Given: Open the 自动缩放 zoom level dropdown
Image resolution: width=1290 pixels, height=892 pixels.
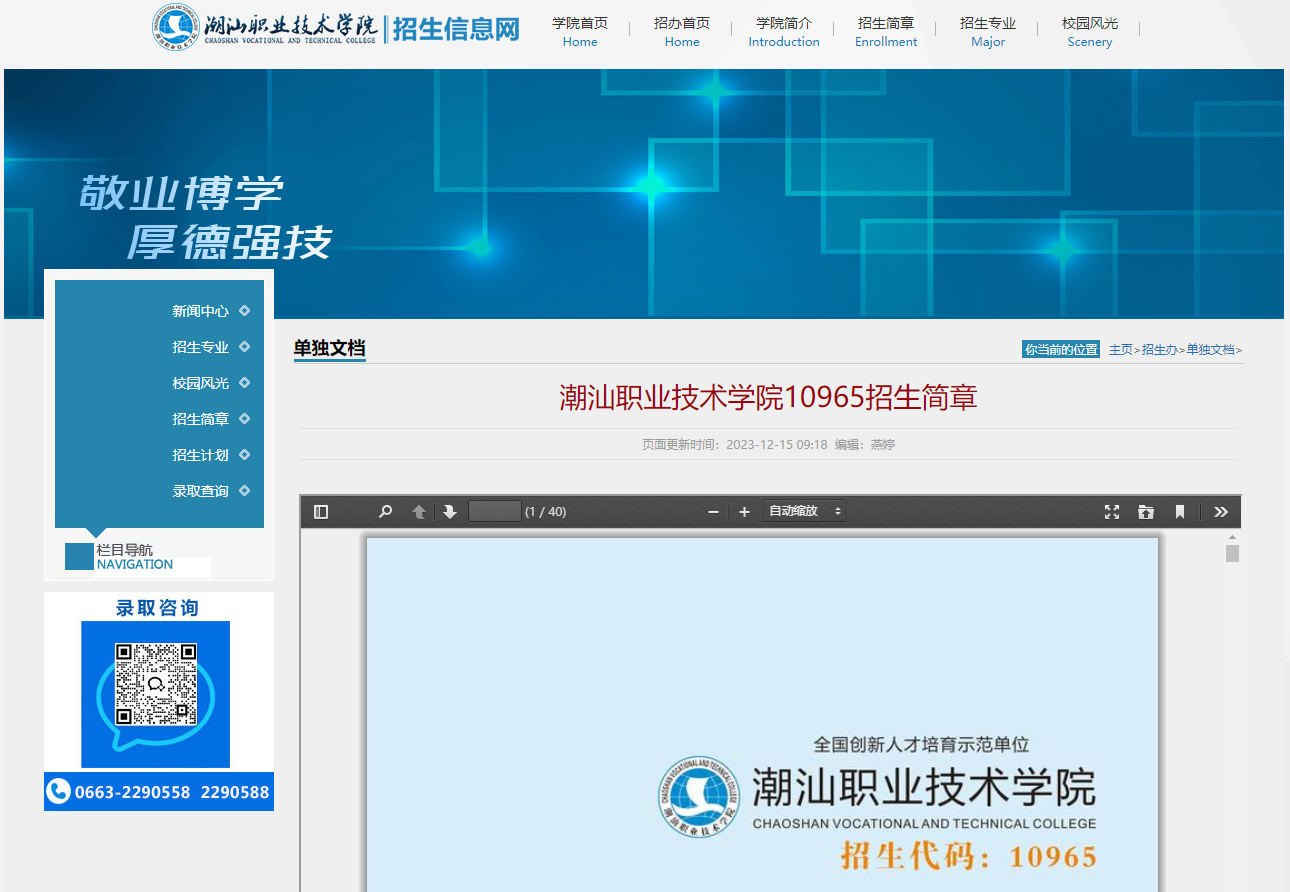Looking at the screenshot, I should (803, 510).
